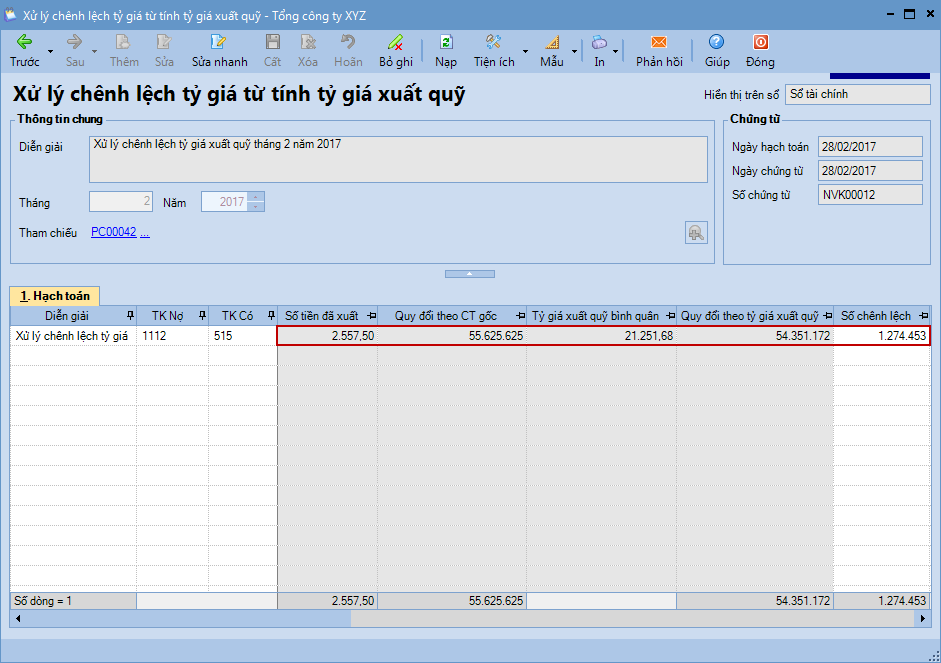Click the Thêm add-document icon
Screen dimensions: 941x663
[x=123, y=41]
